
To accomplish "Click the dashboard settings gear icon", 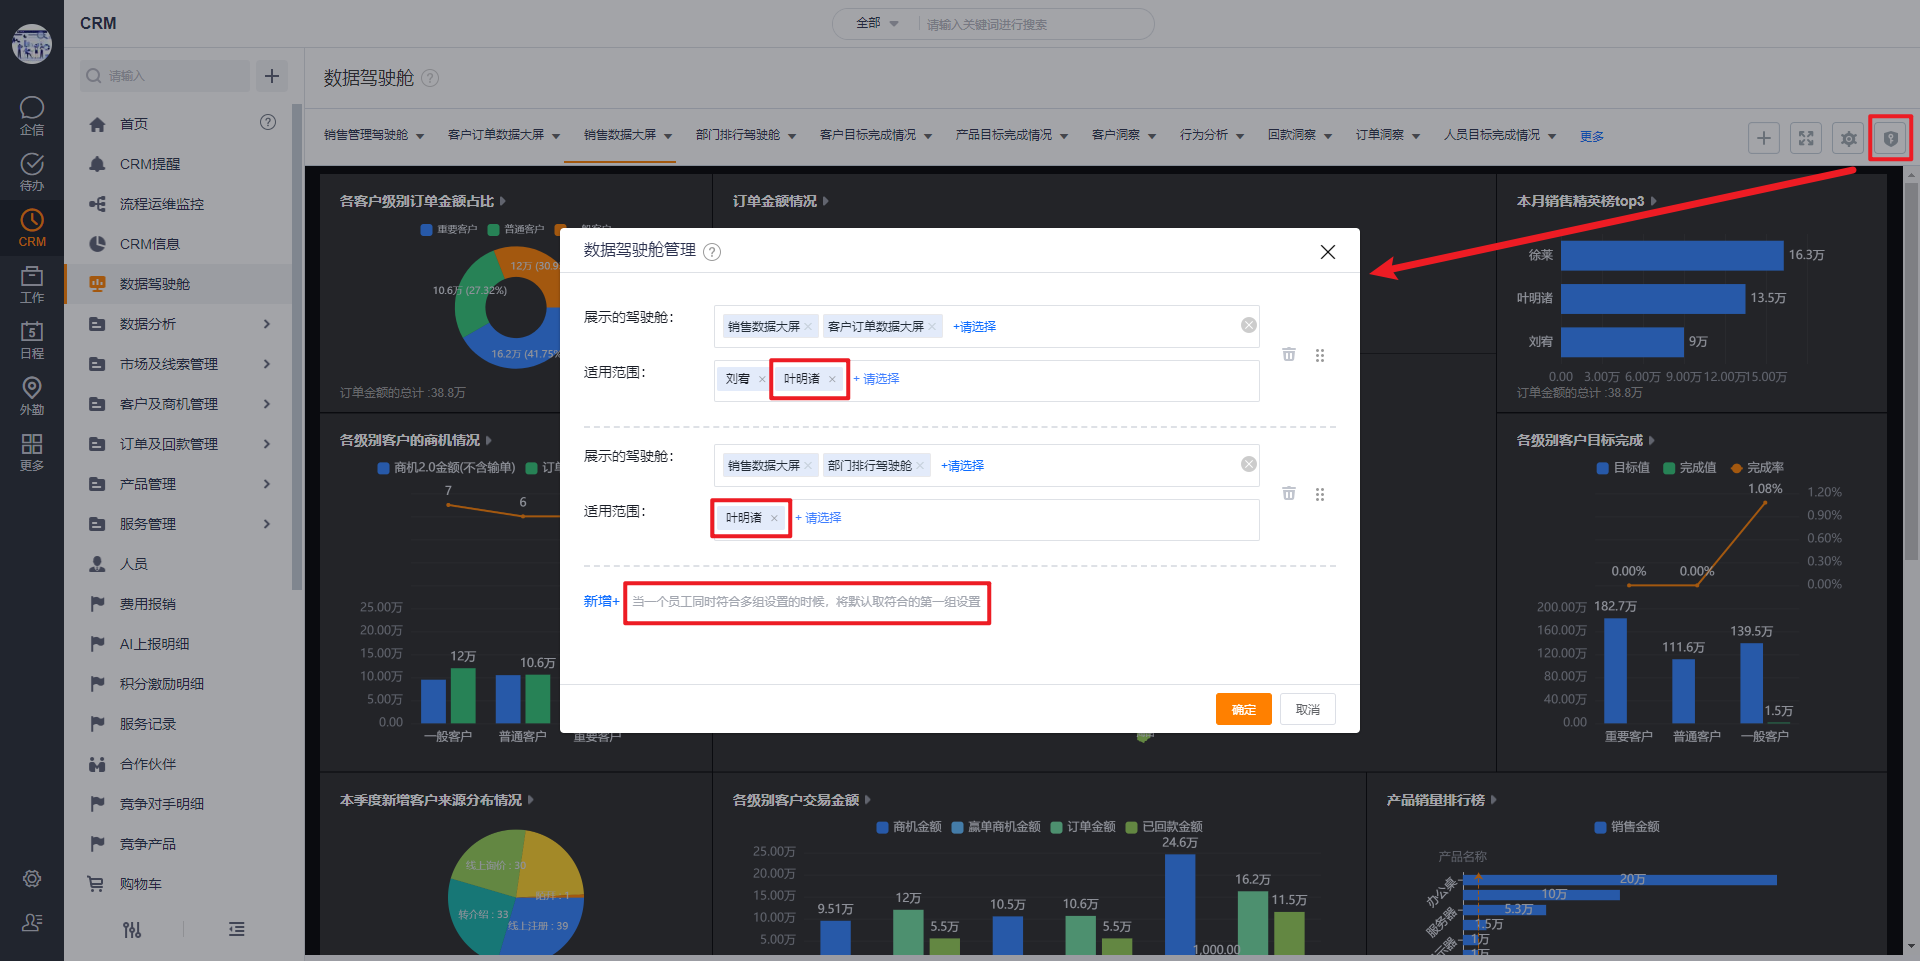I will 1848,138.
